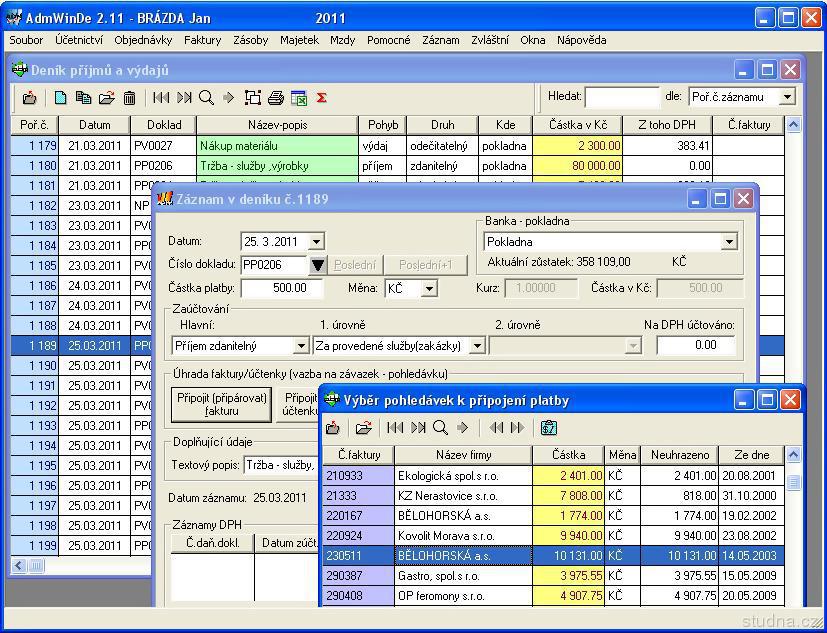Open the Banka - pokladna dropdown
The height and width of the screenshot is (633, 827).
(728, 242)
